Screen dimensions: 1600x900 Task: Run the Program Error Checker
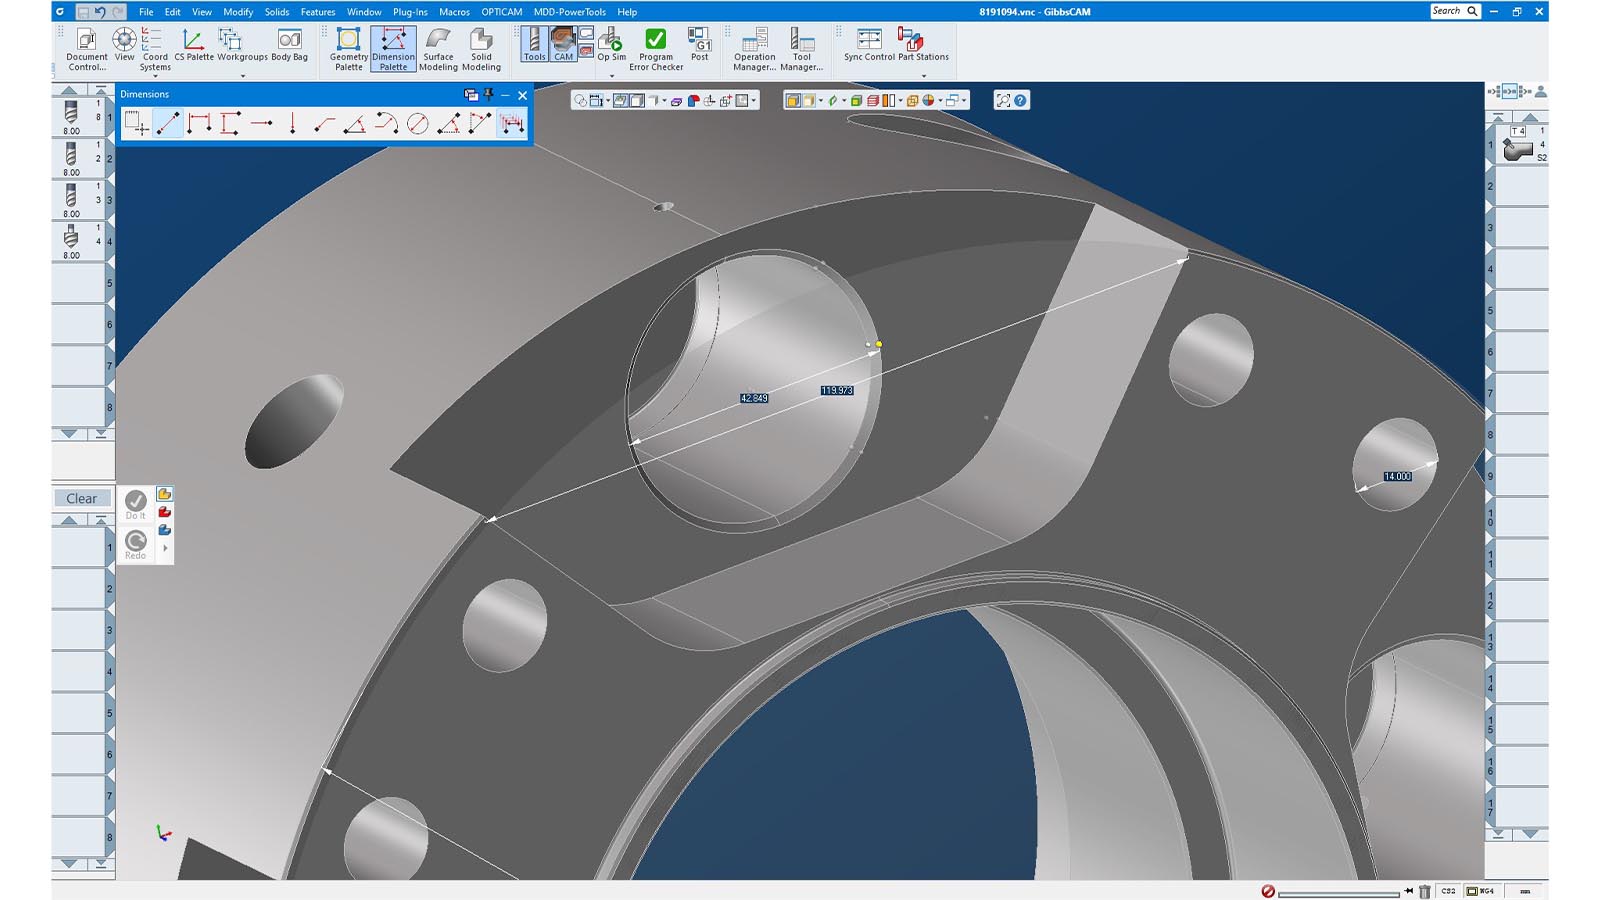656,49
